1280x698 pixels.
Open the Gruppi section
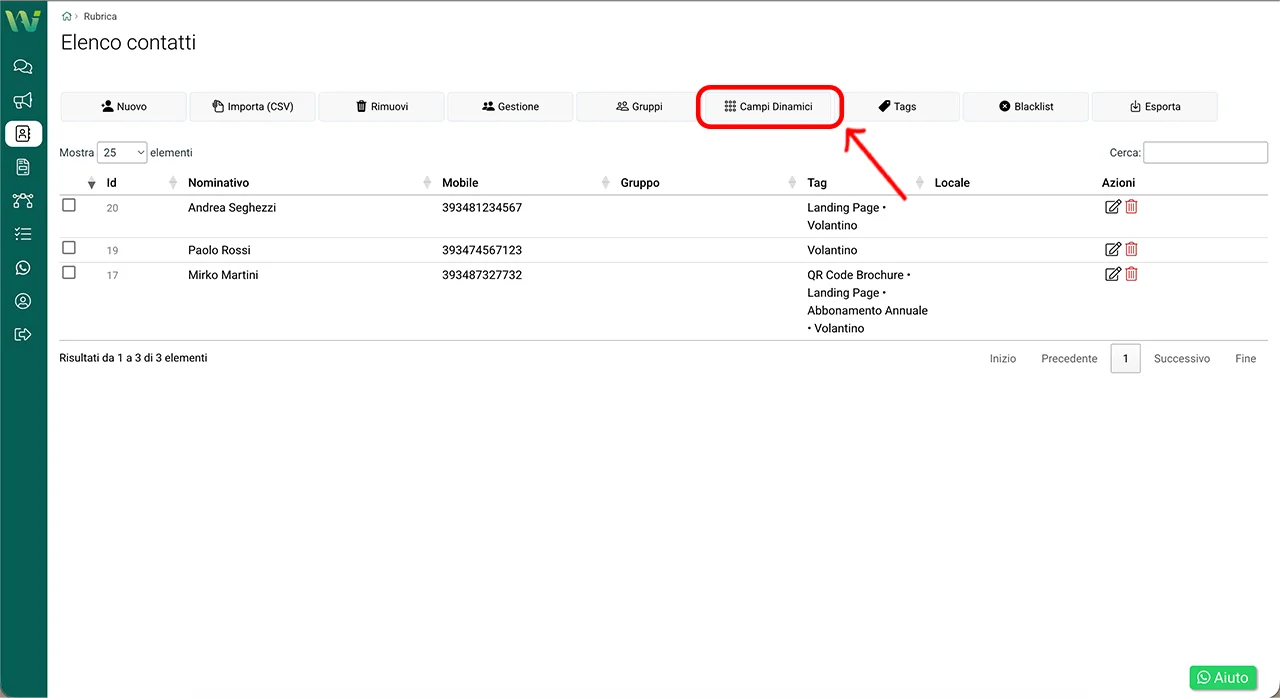[x=639, y=107]
